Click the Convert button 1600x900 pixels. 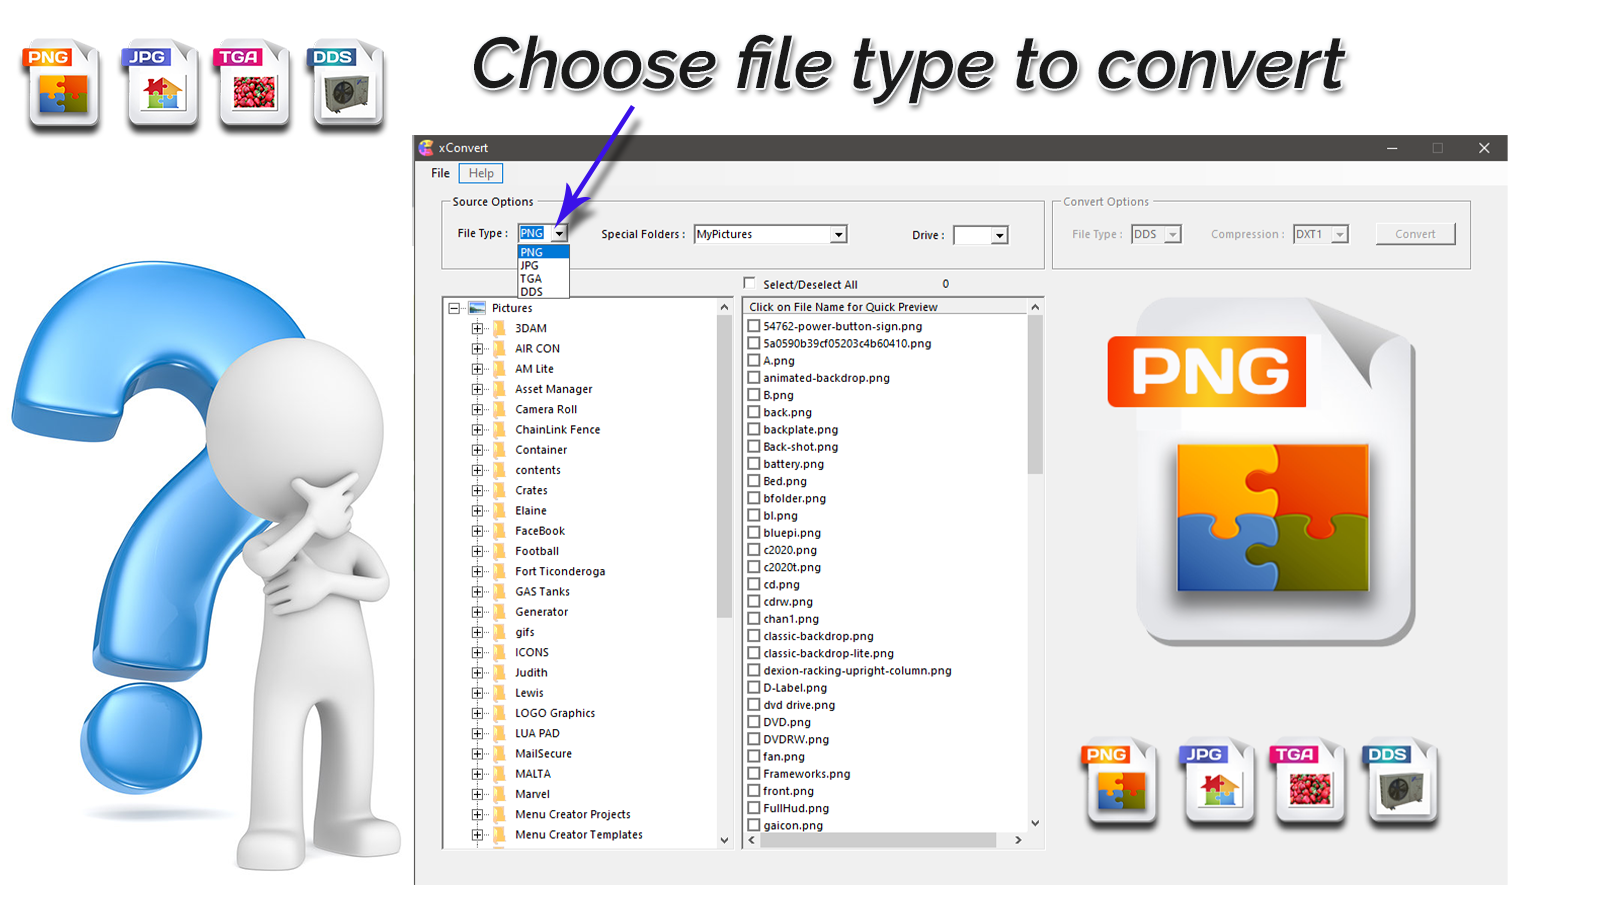click(1415, 234)
